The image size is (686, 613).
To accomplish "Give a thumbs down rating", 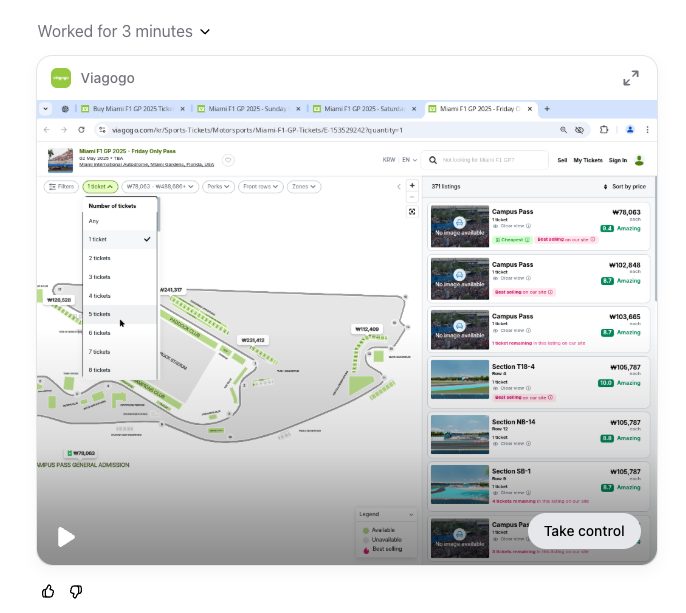I will point(76,592).
